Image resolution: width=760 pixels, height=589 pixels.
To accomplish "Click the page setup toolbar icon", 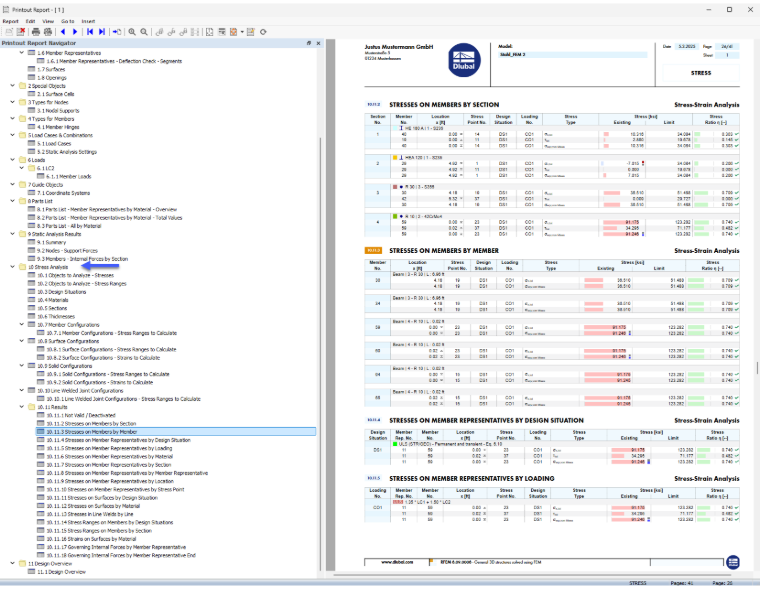I will (x=209, y=32).
